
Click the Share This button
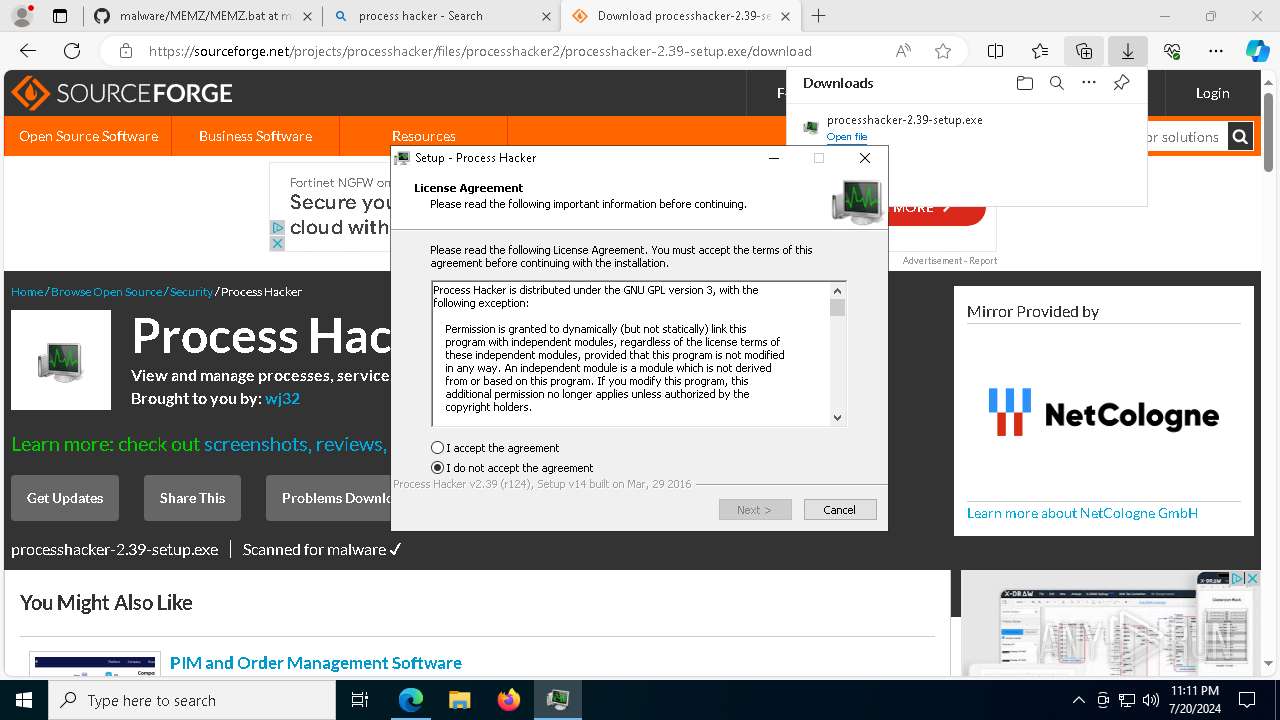(192, 498)
